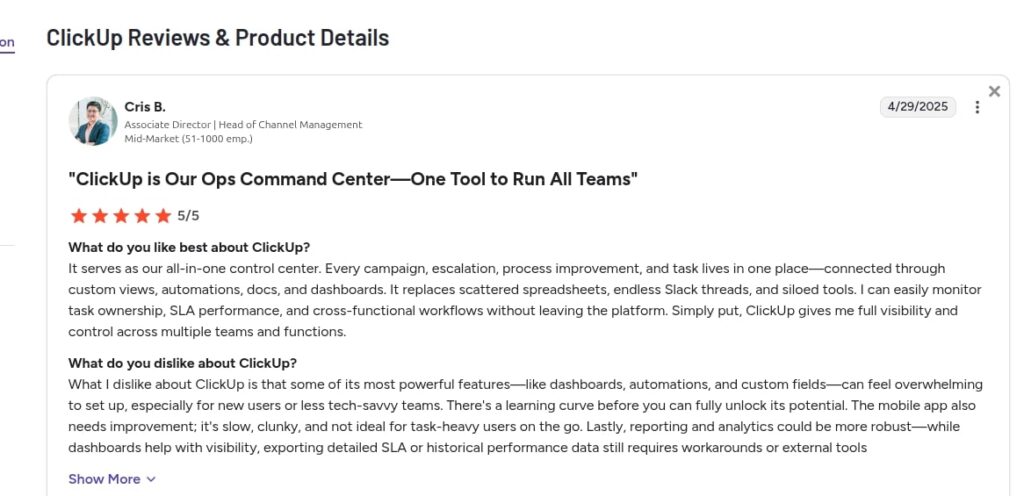Click the "ClickUp Reviews & Product Details" heading
The width and height of the screenshot is (1024, 496).
[218, 38]
